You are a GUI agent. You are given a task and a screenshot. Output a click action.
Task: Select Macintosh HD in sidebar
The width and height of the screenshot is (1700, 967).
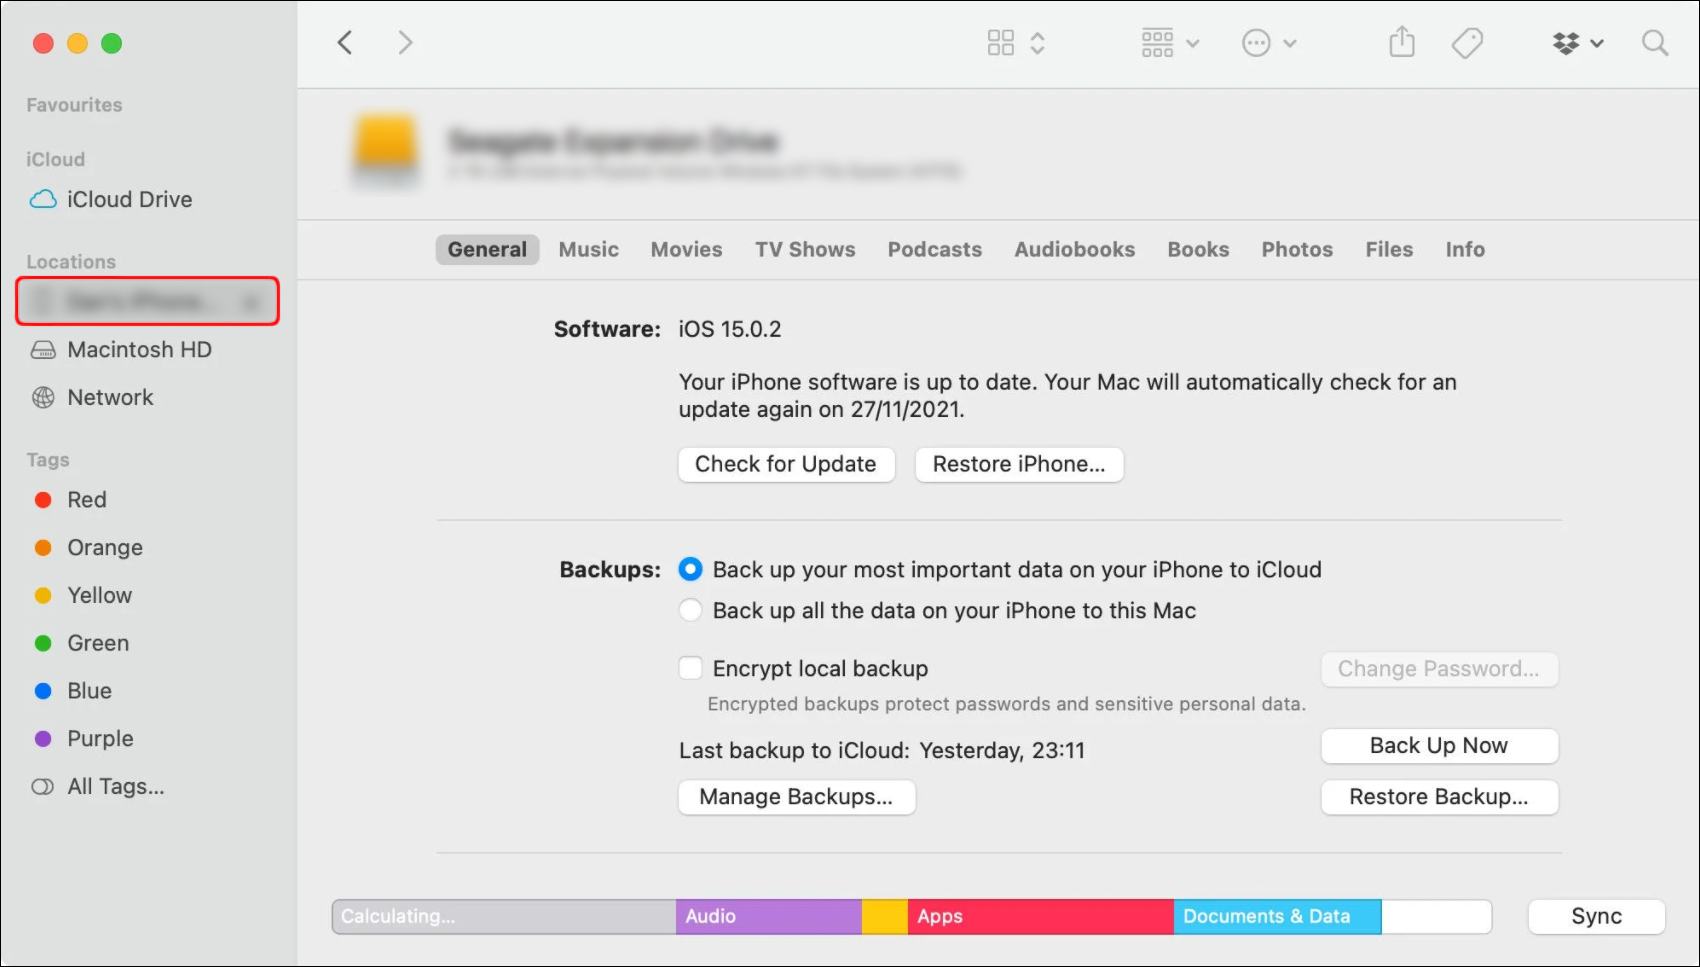(x=139, y=350)
